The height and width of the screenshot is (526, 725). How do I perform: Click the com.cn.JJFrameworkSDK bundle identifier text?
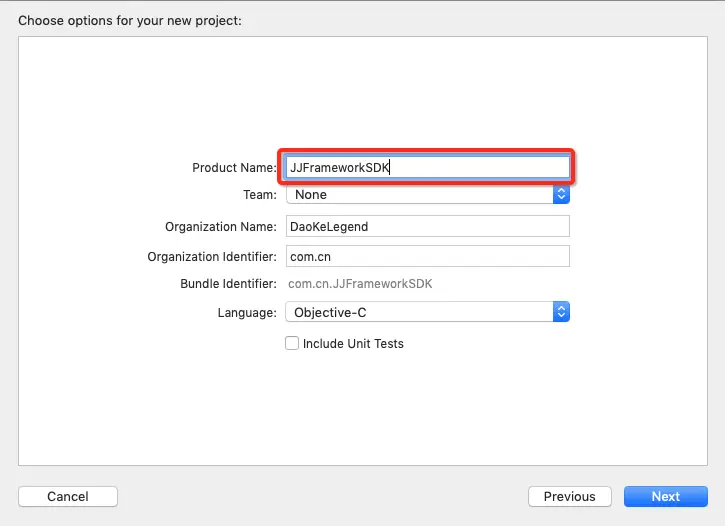coord(359,284)
